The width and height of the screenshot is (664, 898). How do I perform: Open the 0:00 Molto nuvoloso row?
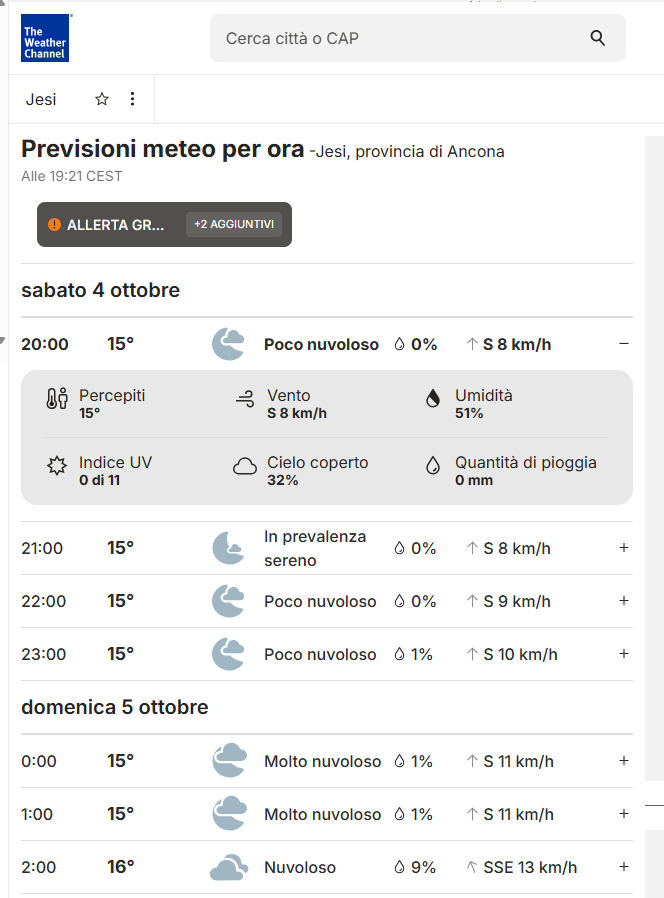[322, 761]
